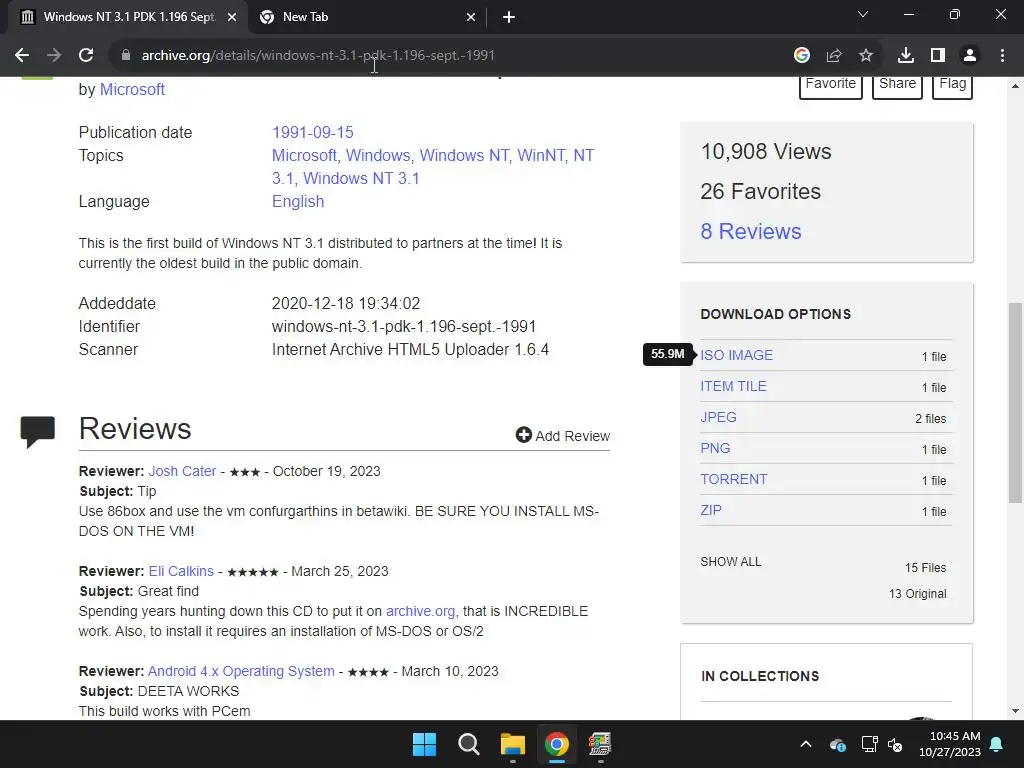Click the 13 Original files link
1024x768 pixels.
pos(917,594)
